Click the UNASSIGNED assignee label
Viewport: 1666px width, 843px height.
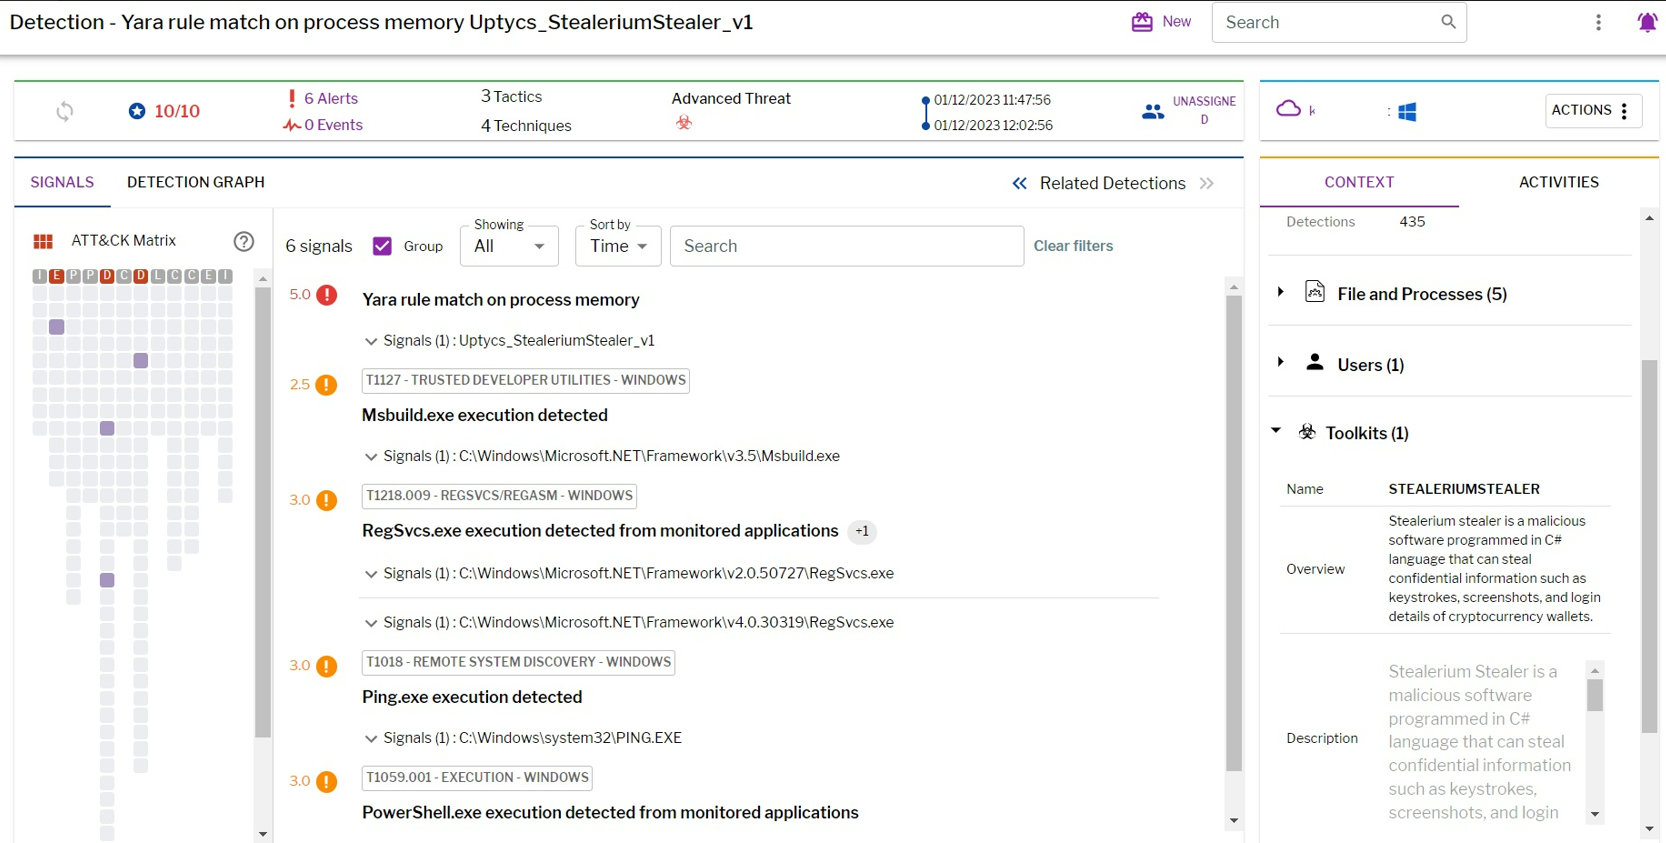click(x=1204, y=110)
